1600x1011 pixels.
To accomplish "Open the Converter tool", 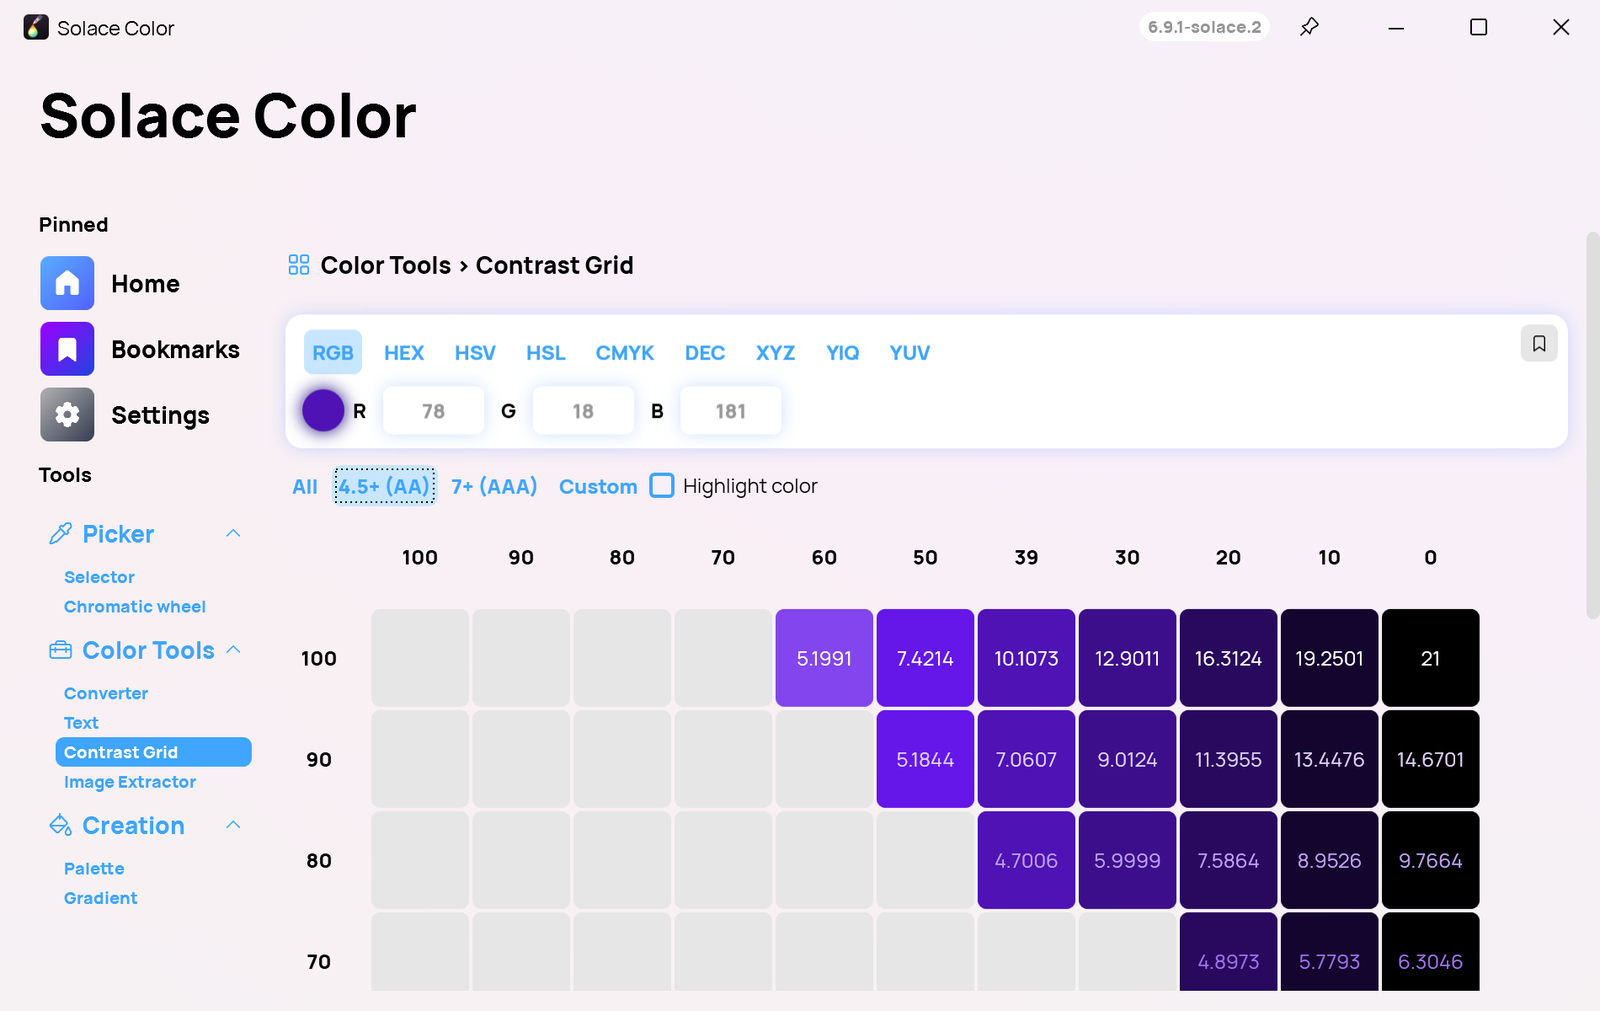I will click(106, 693).
